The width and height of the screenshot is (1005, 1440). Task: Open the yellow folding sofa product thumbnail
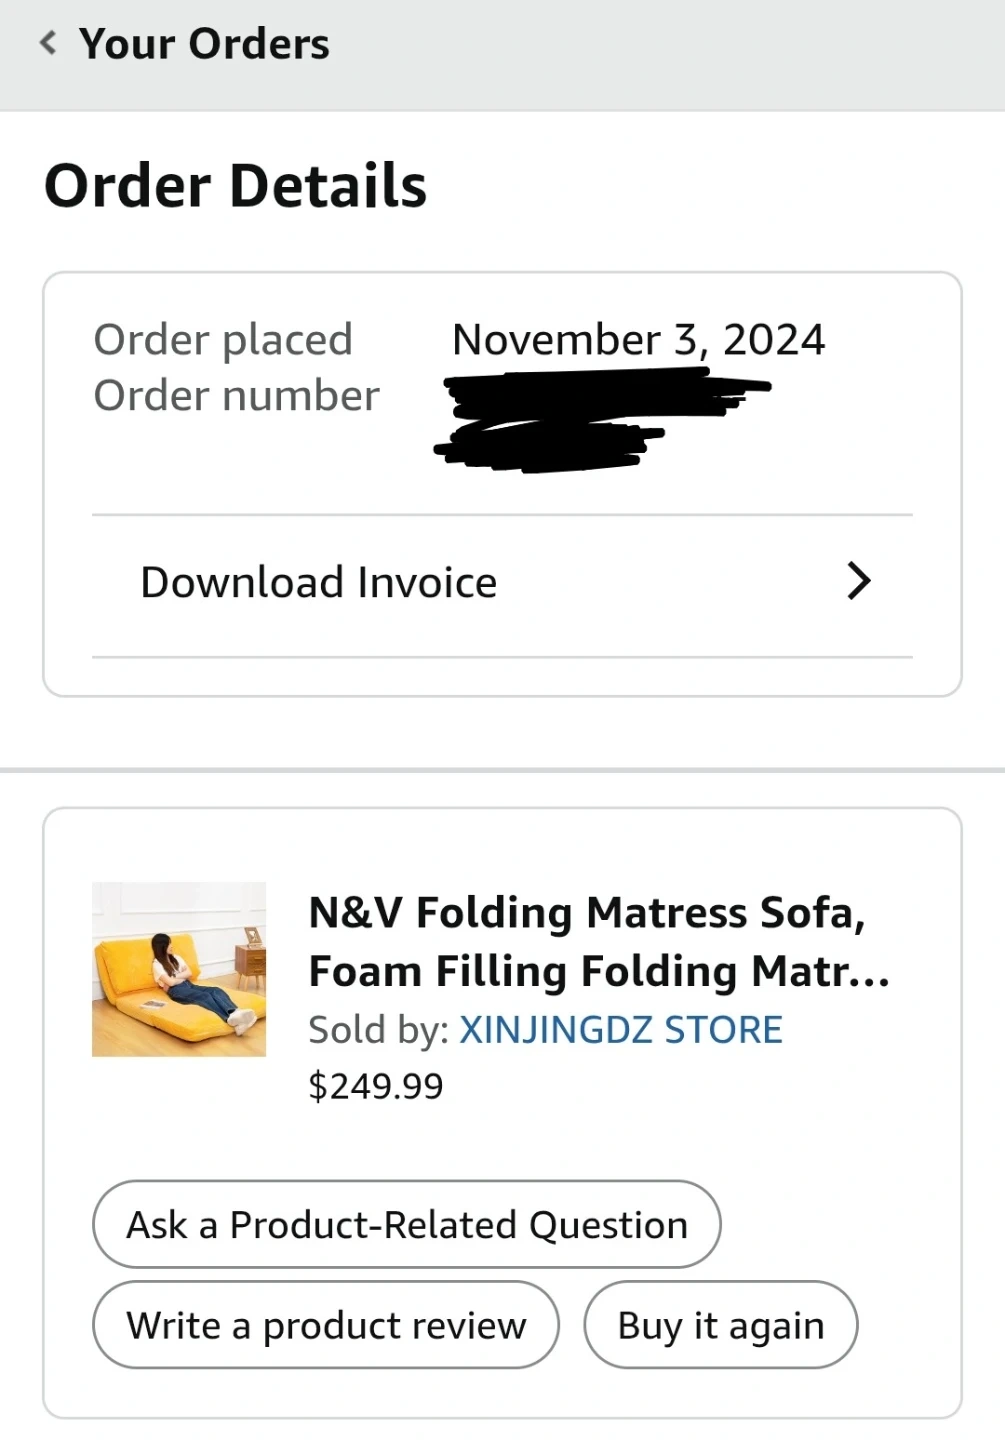[x=179, y=969]
